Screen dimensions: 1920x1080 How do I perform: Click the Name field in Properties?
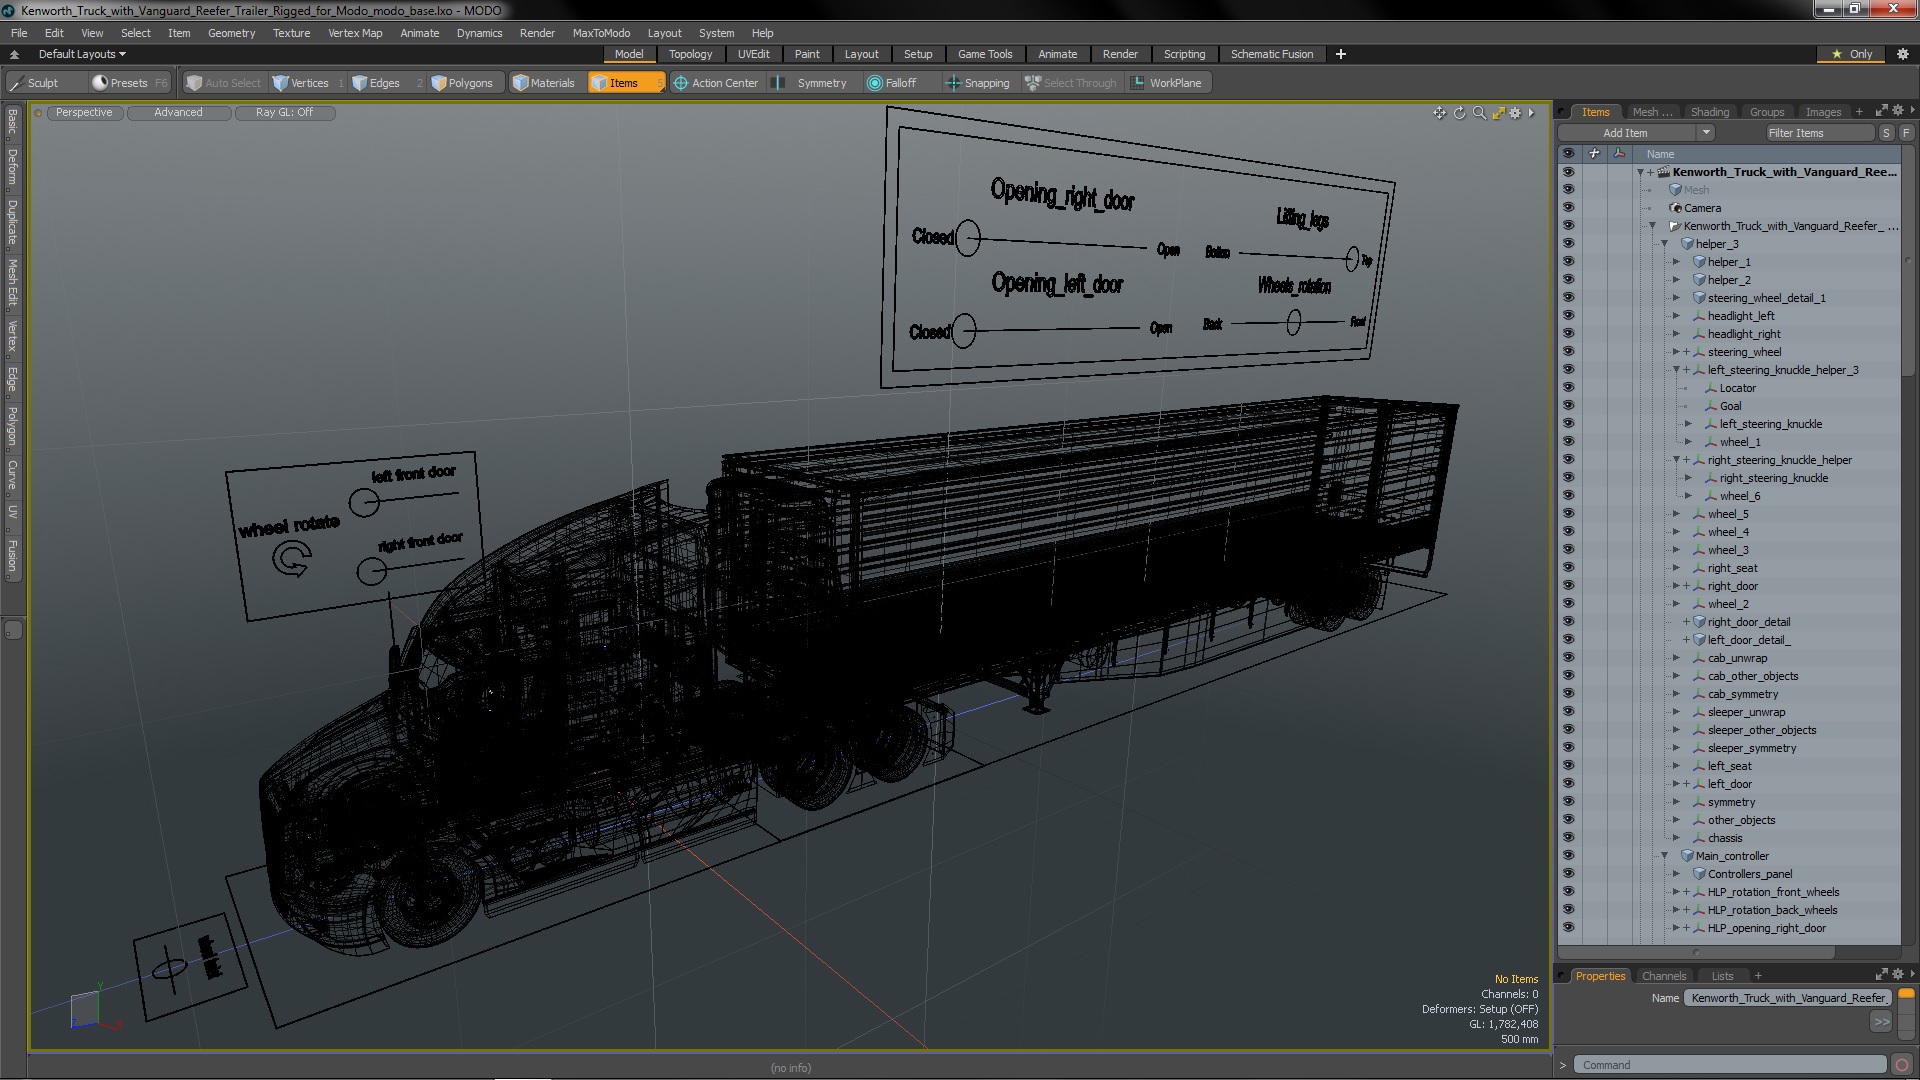pos(1788,998)
